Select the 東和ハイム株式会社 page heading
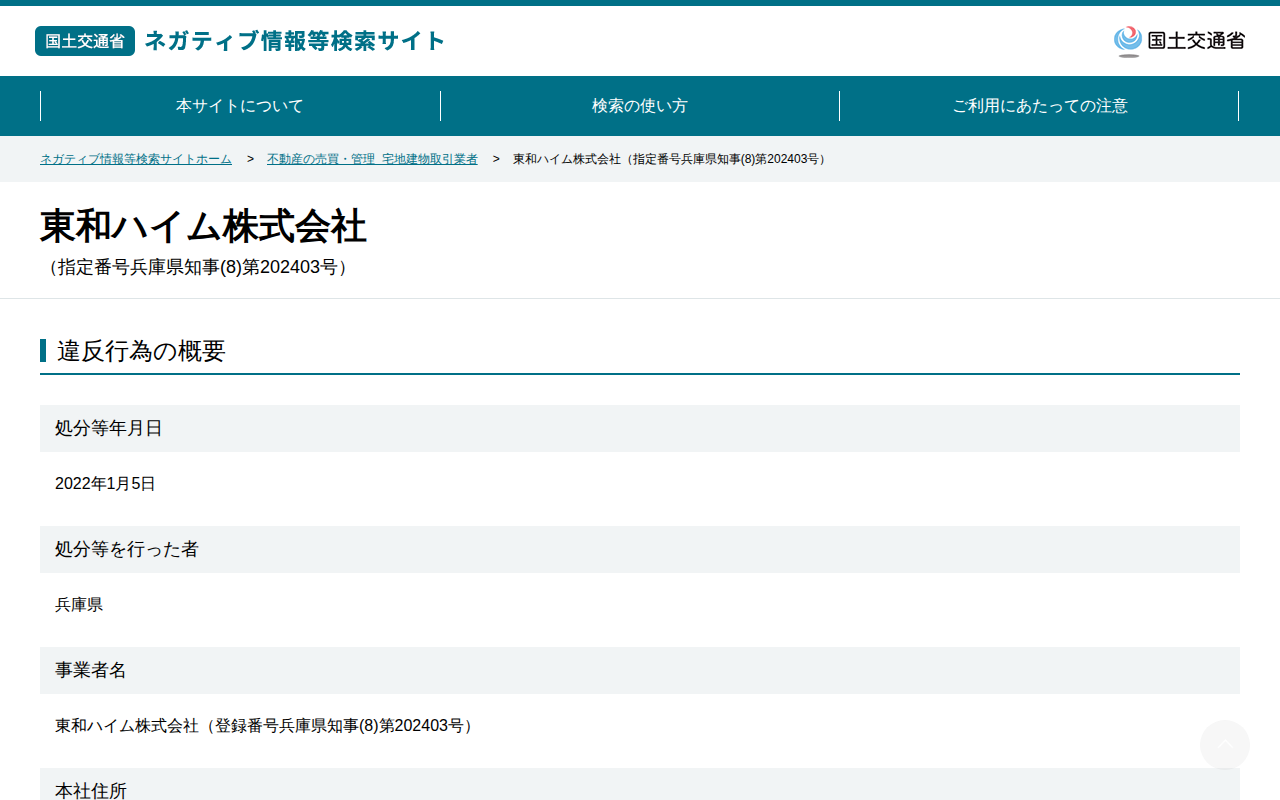The width and height of the screenshot is (1280, 800). (203, 227)
